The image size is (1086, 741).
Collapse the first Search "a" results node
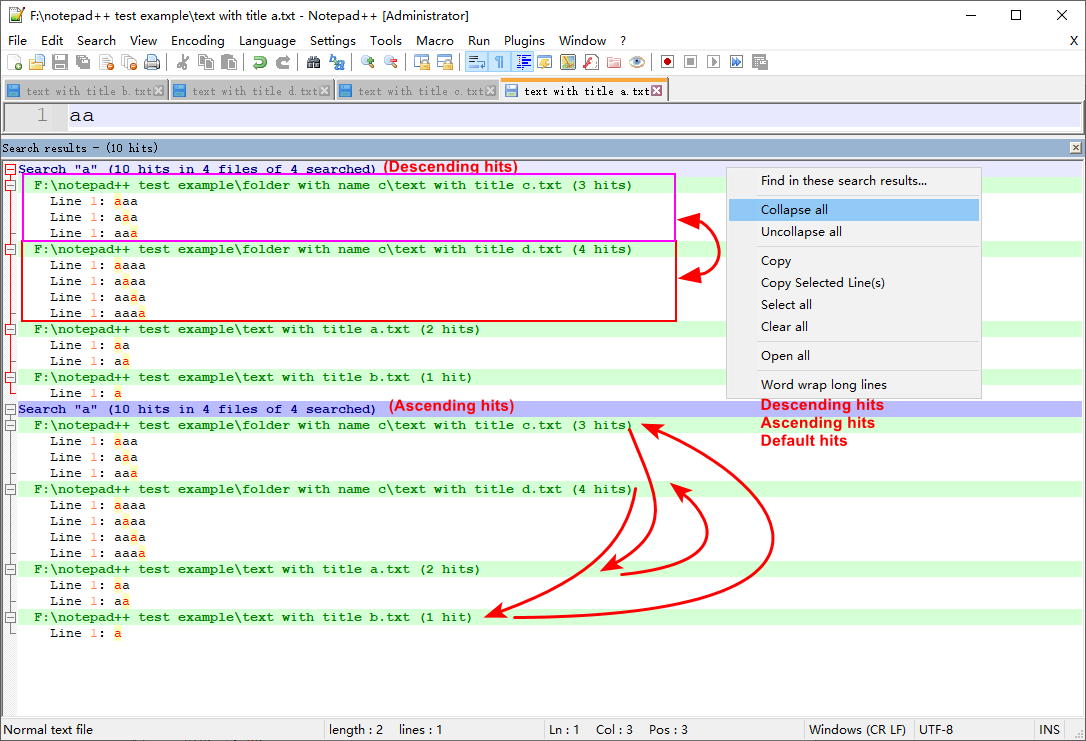(x=10, y=169)
